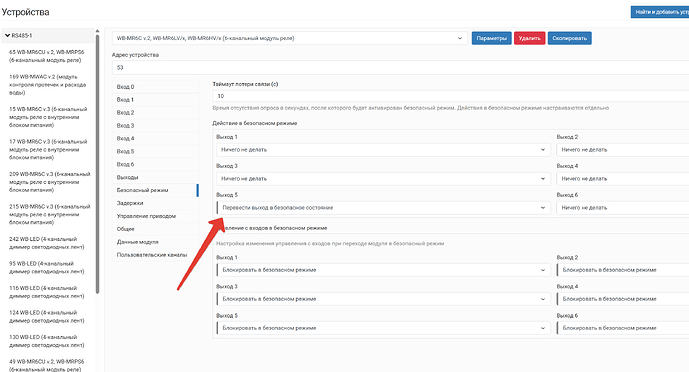Open the device type dropdown WB-MR6C v.2
This screenshot has width=689, height=372.
pos(290,38)
